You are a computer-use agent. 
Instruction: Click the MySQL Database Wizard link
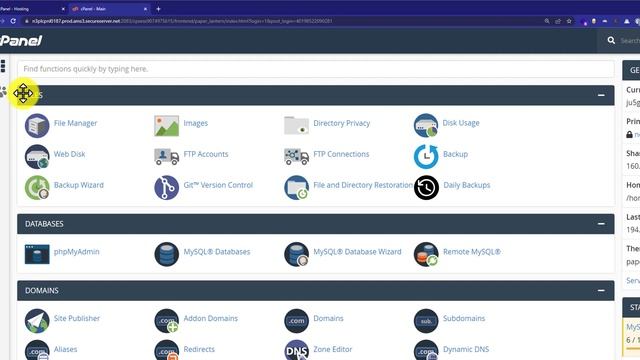pos(357,251)
